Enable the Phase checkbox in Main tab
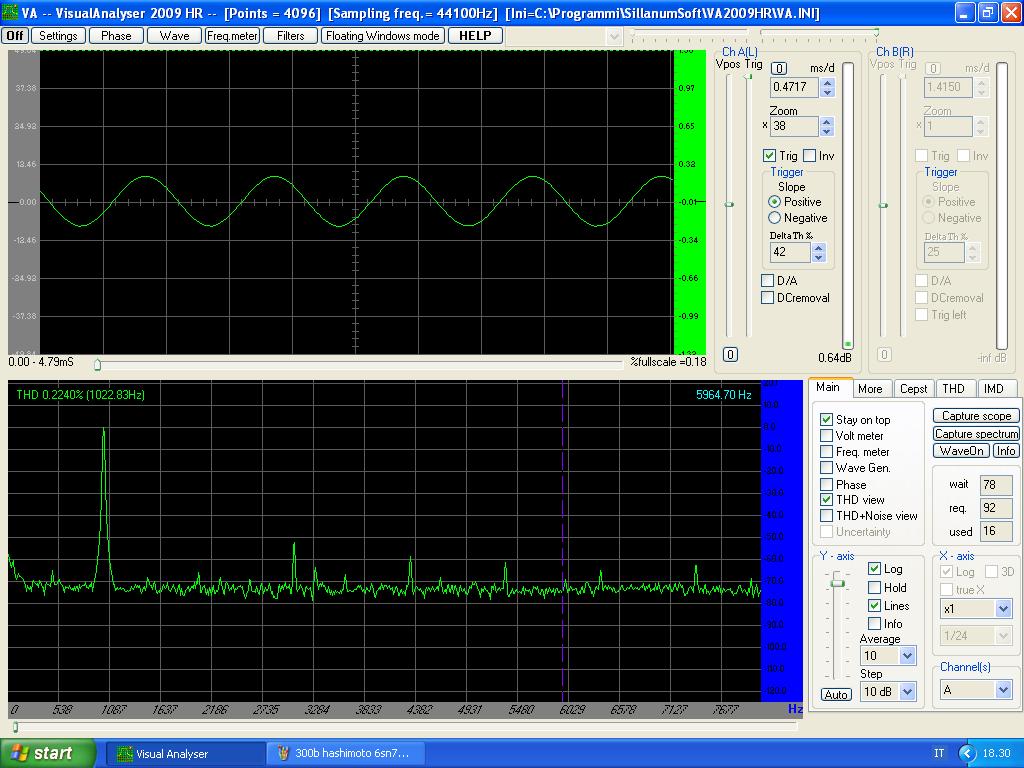 pos(826,485)
